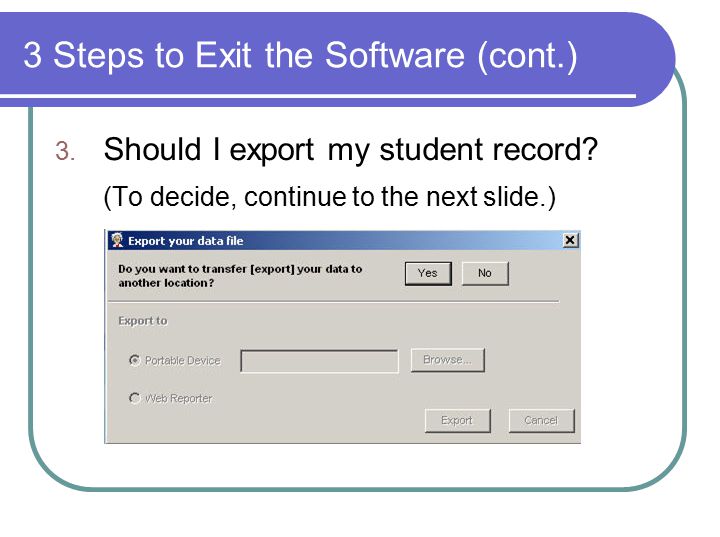Click the '(To decide, continue to the next slide.)' text

pos(329,198)
